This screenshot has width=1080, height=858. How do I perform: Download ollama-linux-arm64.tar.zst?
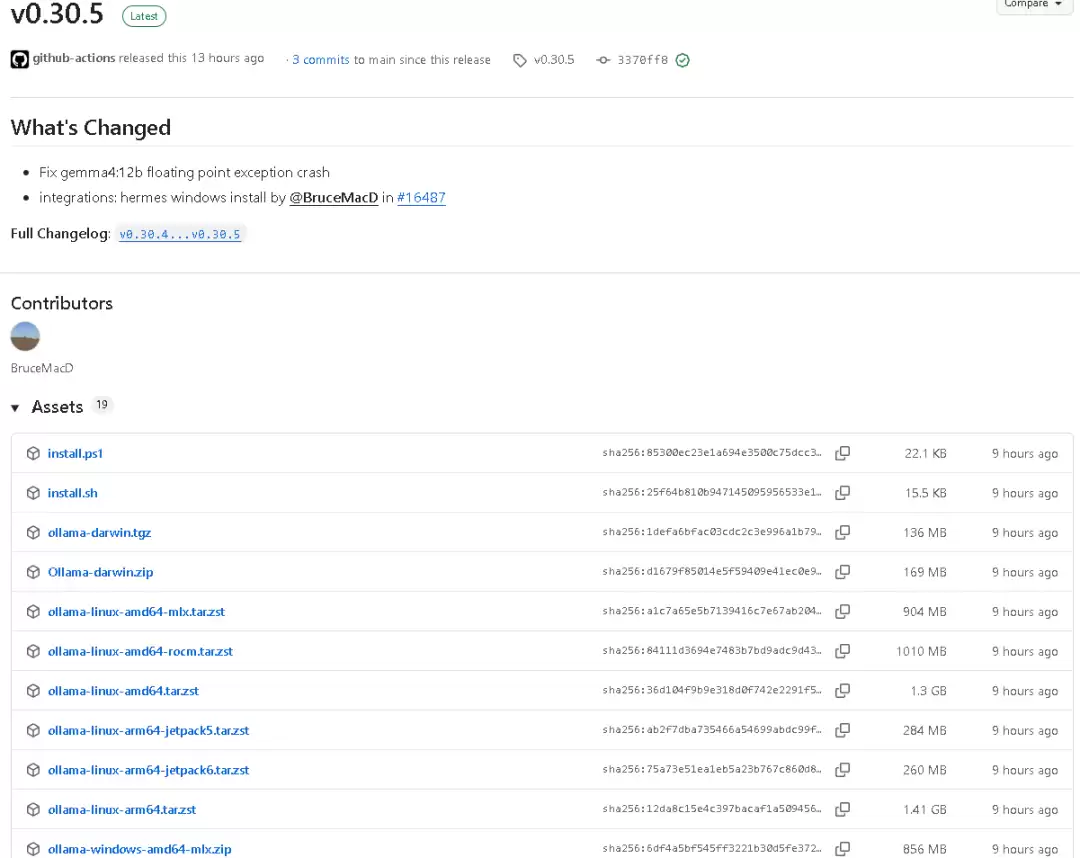[122, 810]
